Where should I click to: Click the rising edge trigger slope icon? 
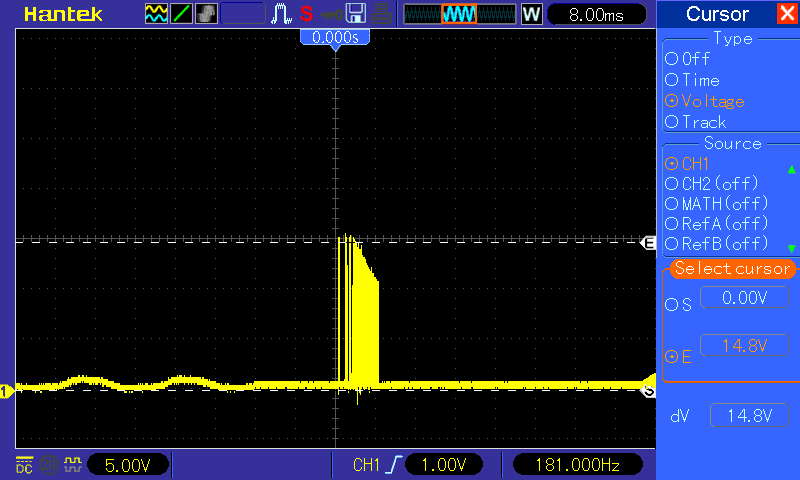point(397,464)
